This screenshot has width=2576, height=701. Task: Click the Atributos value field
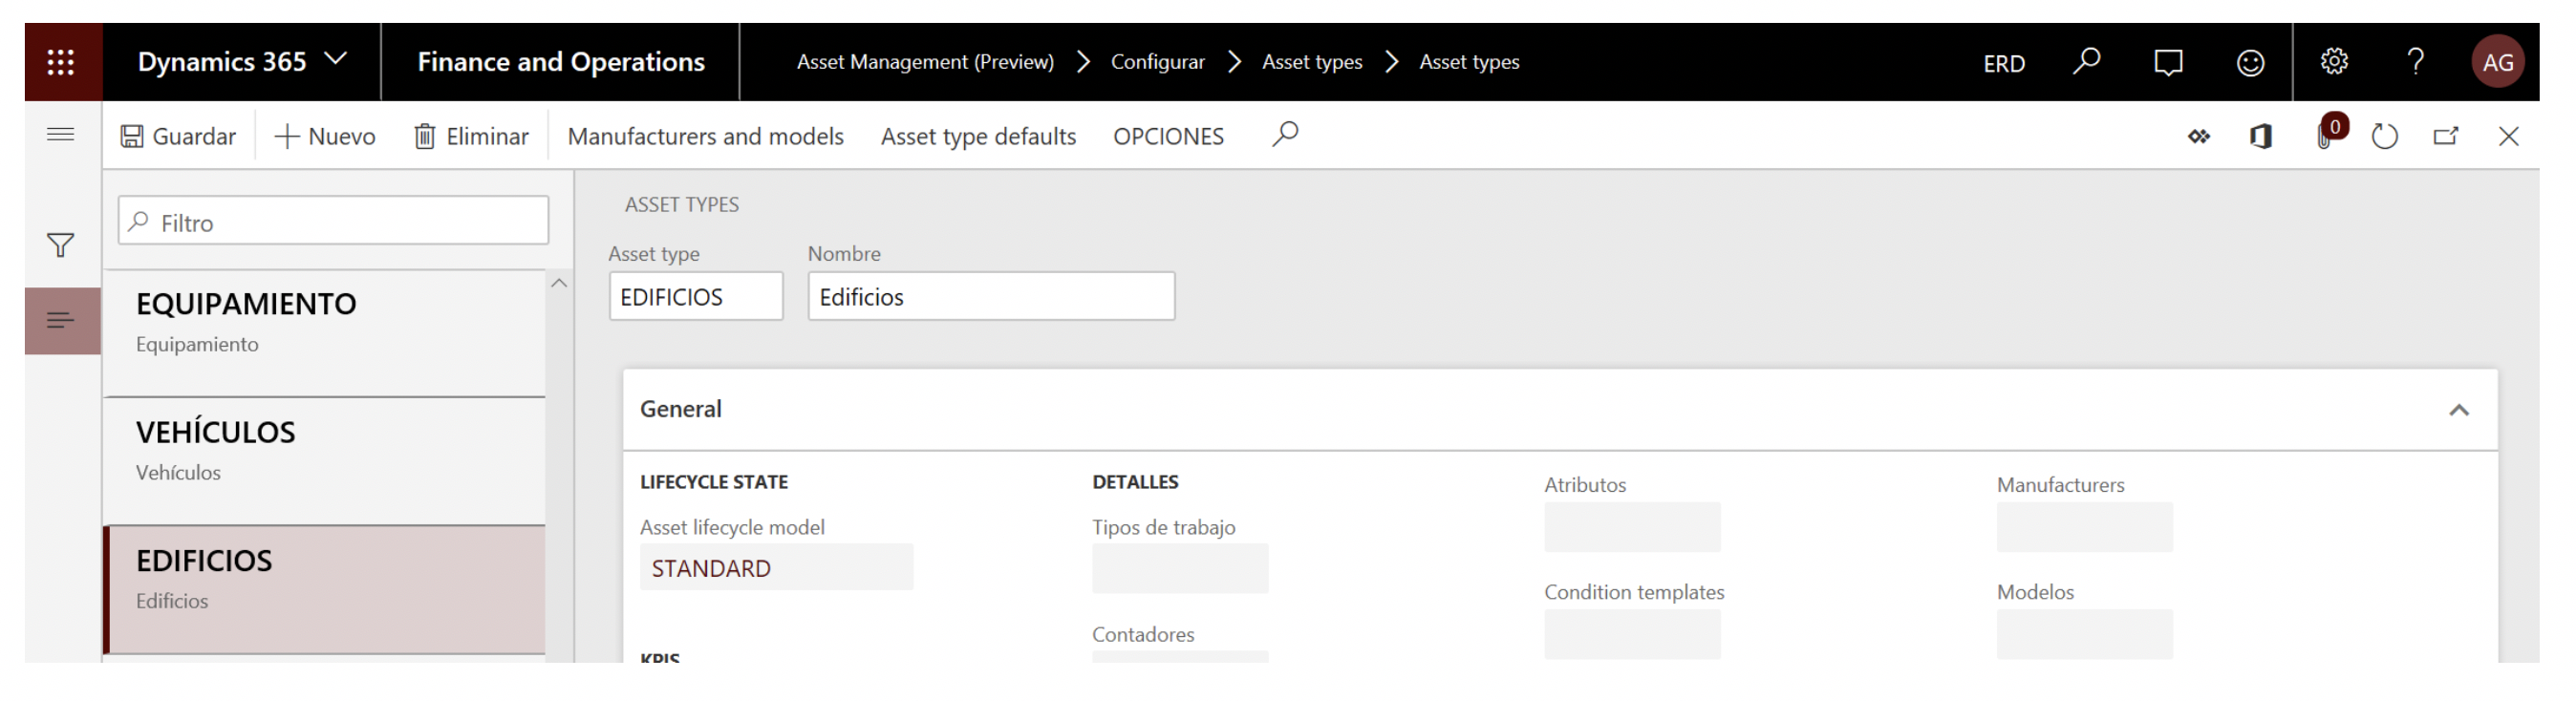click(x=1632, y=527)
